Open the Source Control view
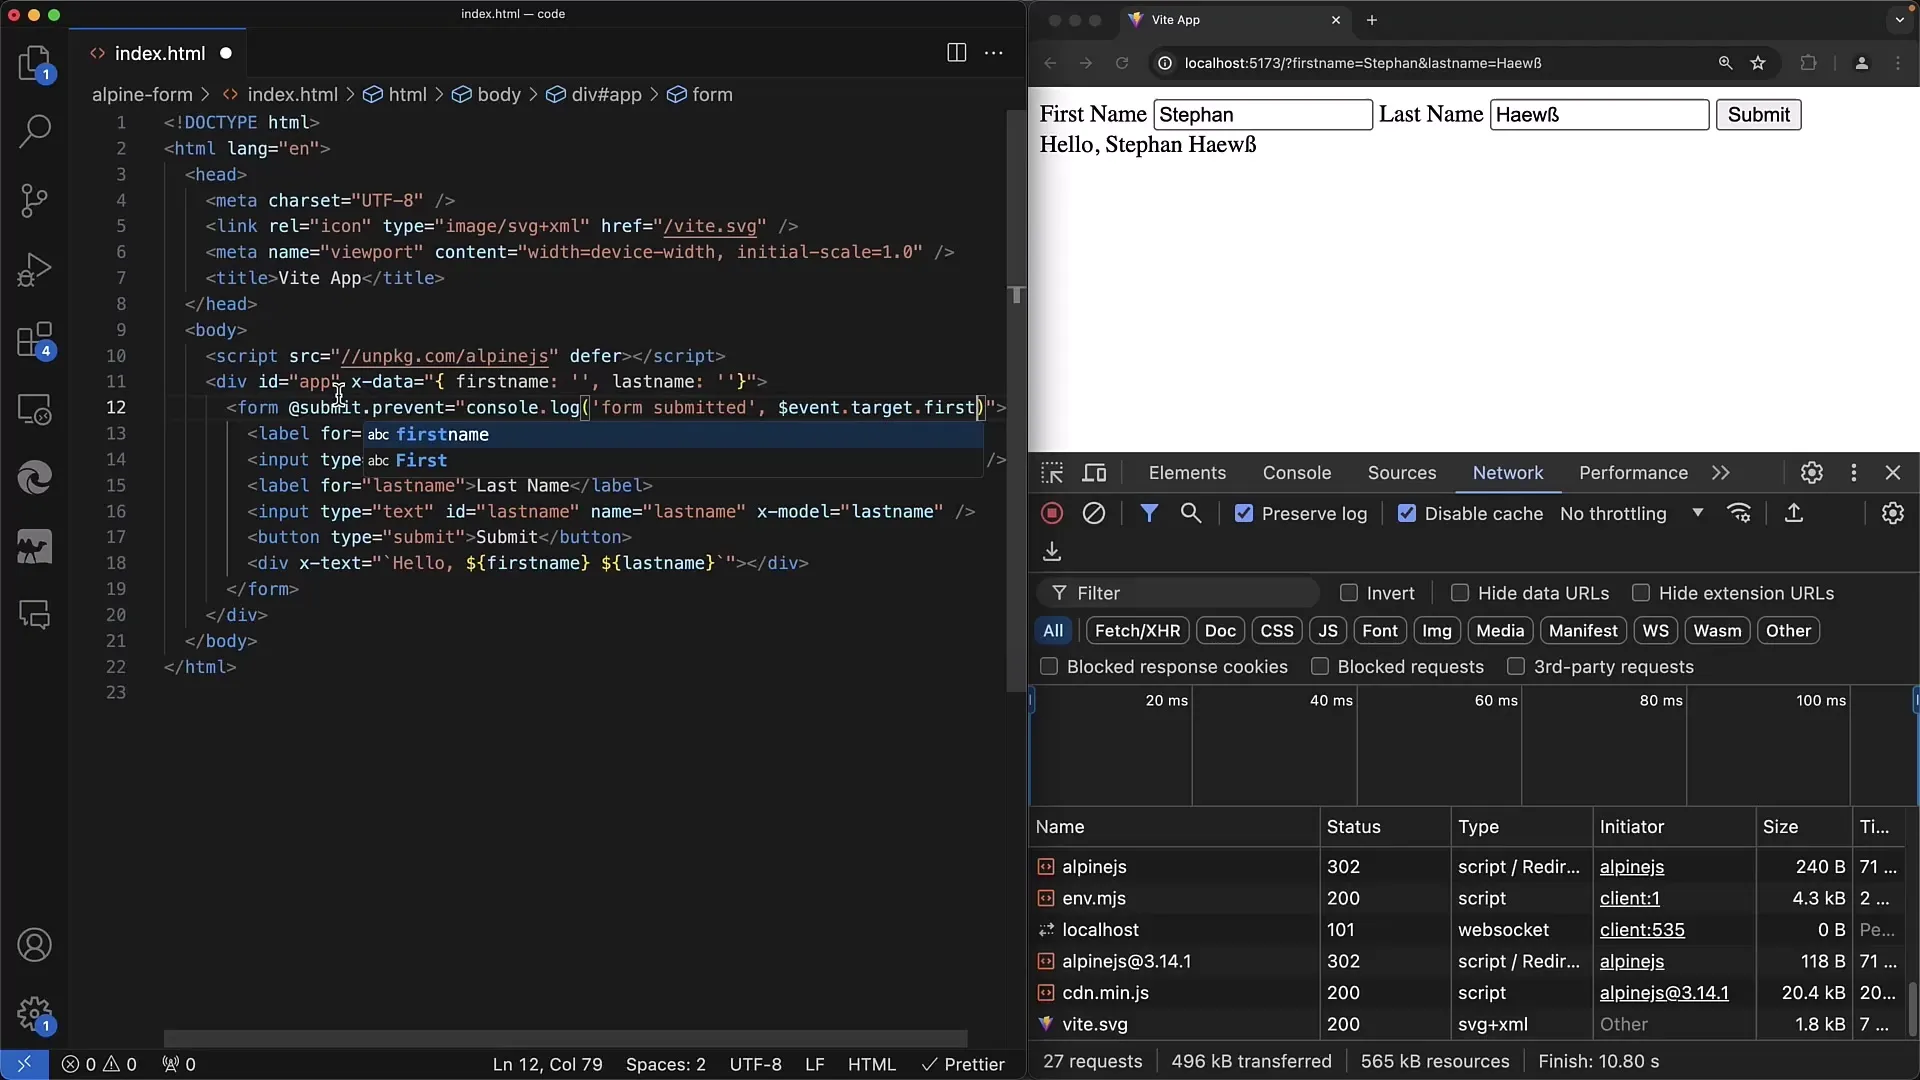The image size is (1920, 1080). (x=35, y=200)
